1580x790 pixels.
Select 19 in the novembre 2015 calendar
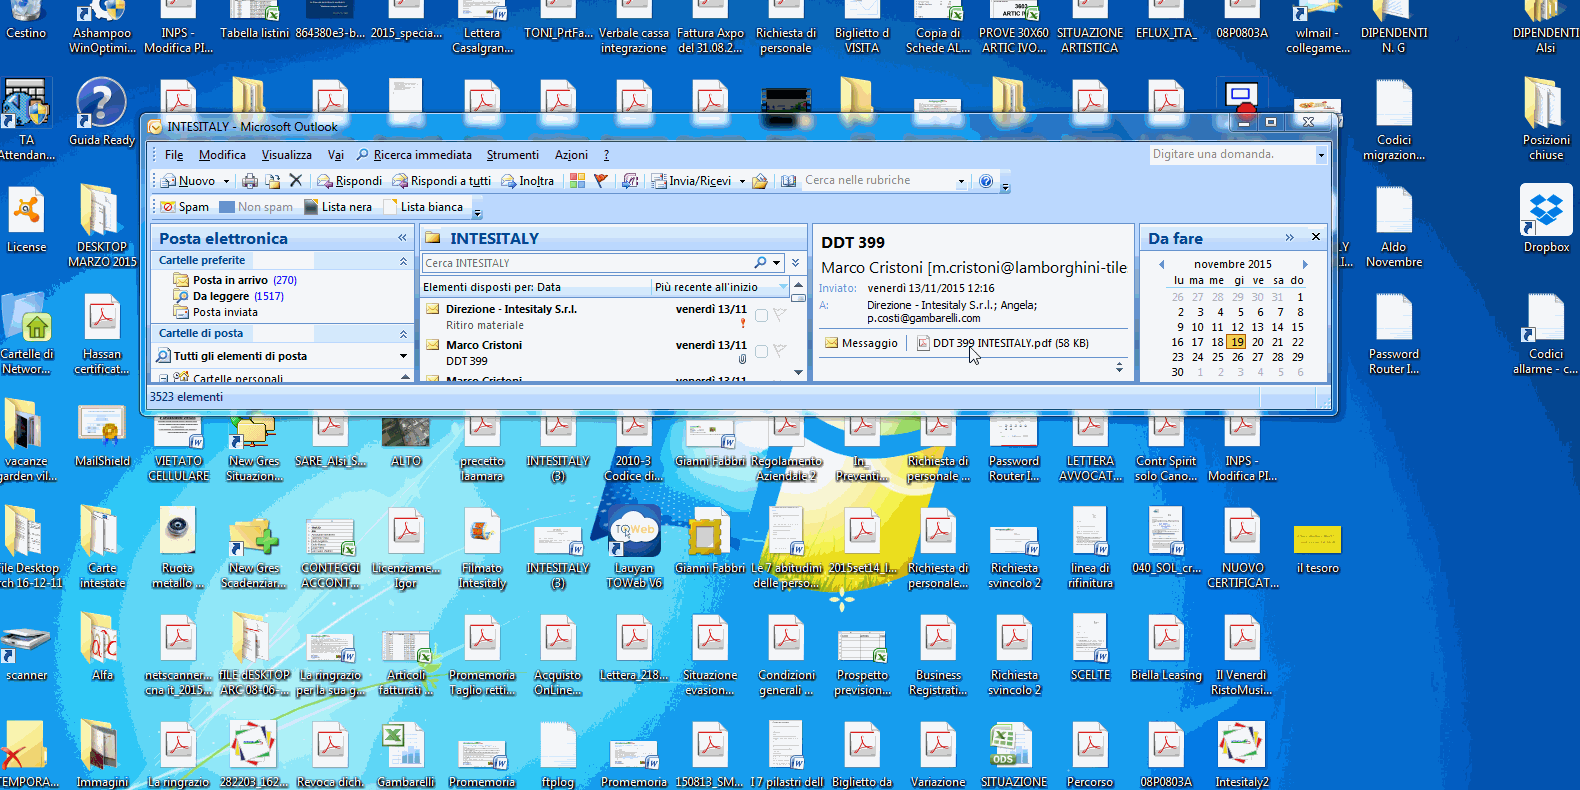(x=1237, y=342)
